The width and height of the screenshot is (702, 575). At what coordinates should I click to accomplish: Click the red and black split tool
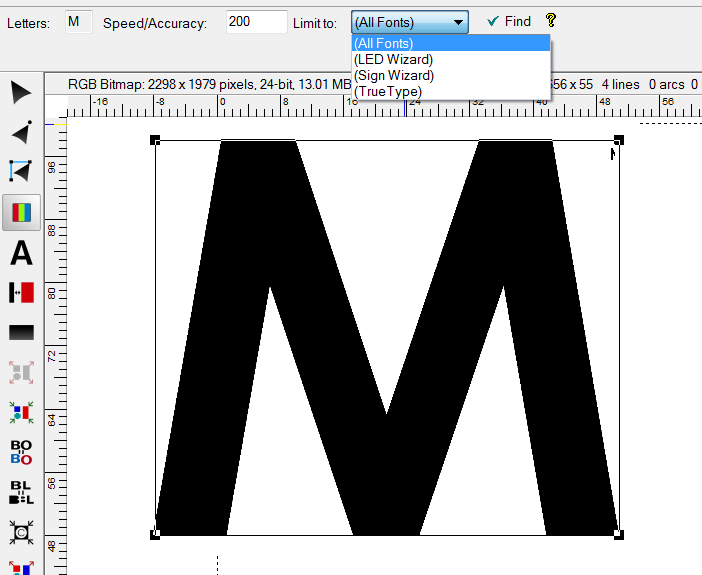pyautogui.click(x=21, y=292)
